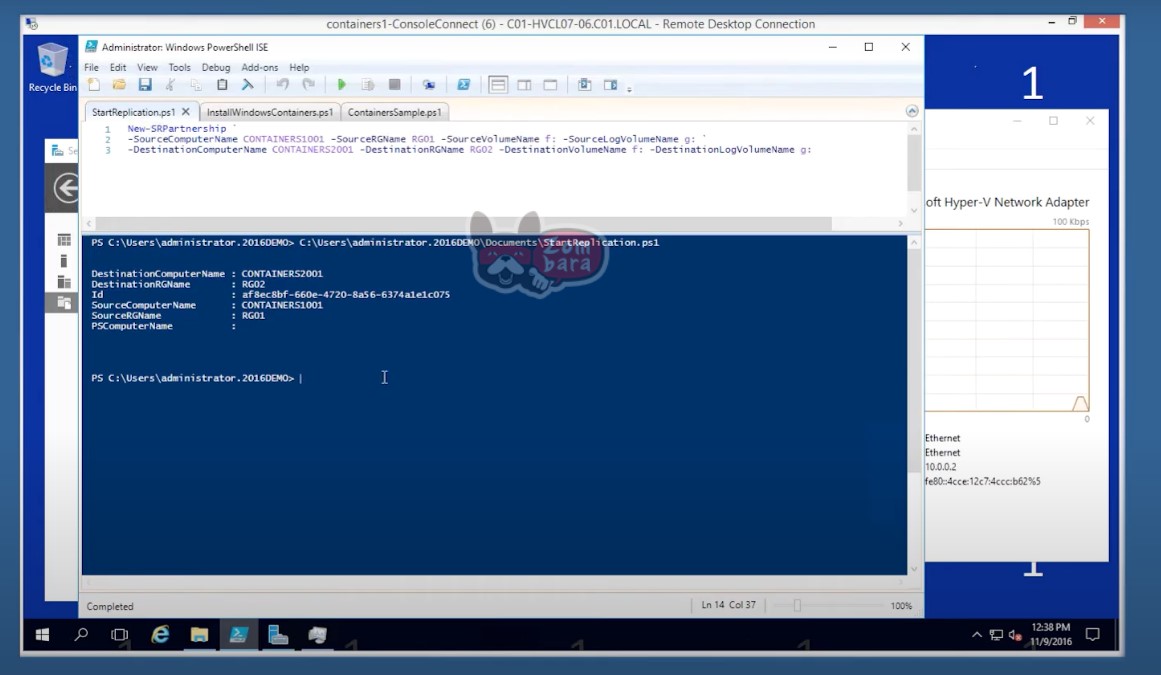Open the File menu

tap(91, 67)
